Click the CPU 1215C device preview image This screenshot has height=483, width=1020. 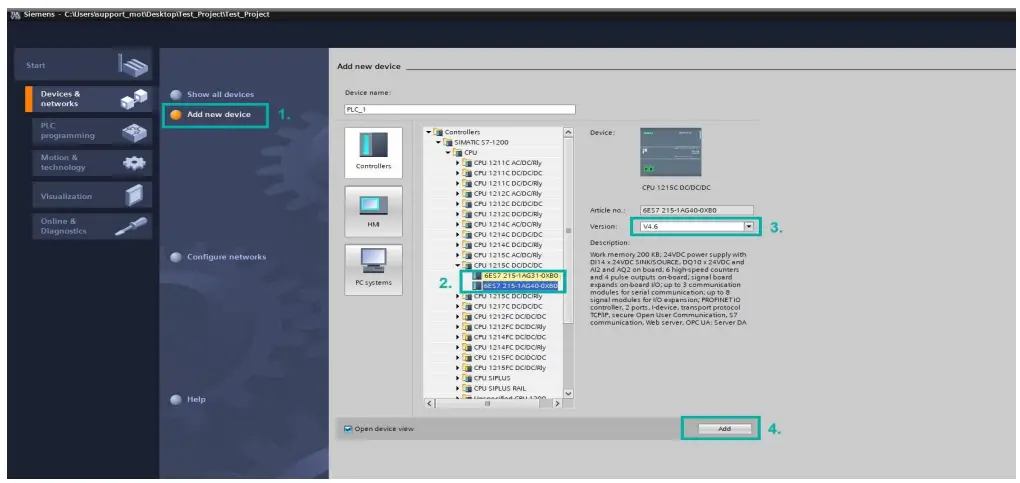[670, 152]
